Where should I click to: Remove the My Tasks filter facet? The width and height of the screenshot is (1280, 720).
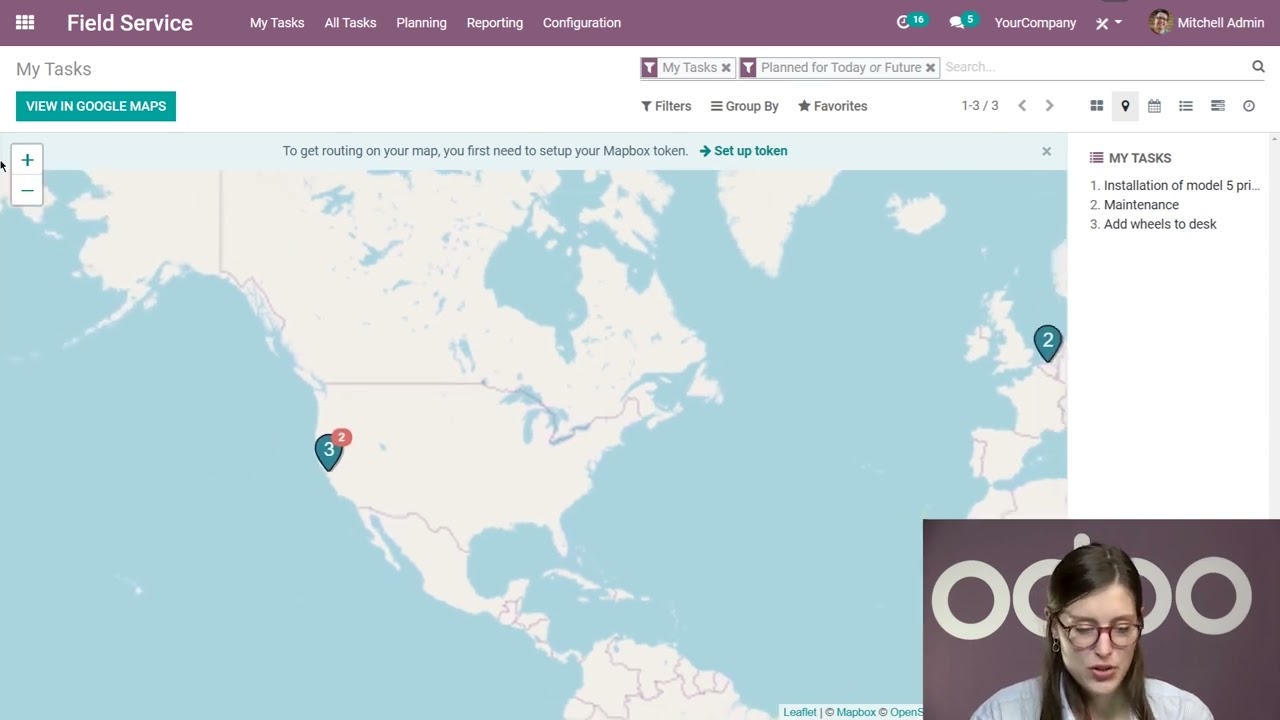[x=726, y=68]
